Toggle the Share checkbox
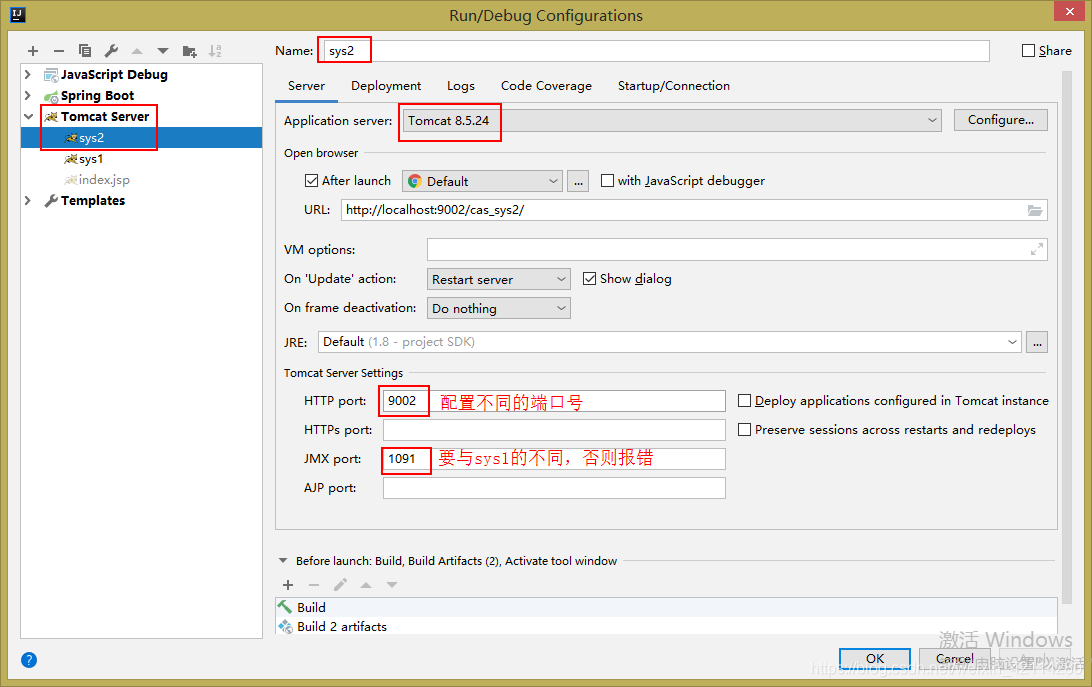This screenshot has width=1092, height=687. coord(1028,51)
